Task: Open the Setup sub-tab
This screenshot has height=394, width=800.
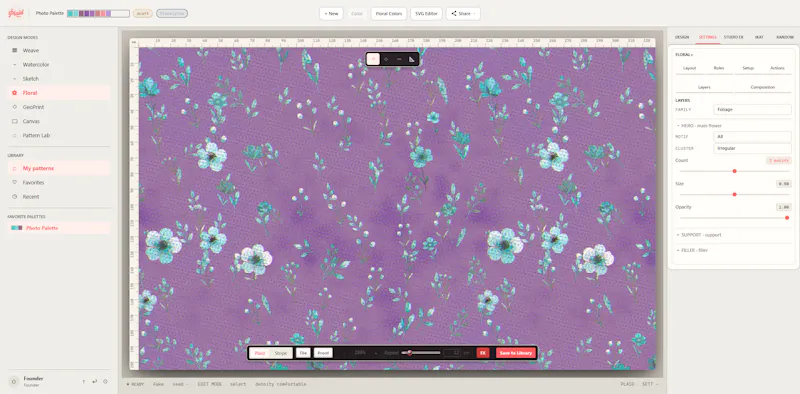Action: pyautogui.click(x=748, y=68)
